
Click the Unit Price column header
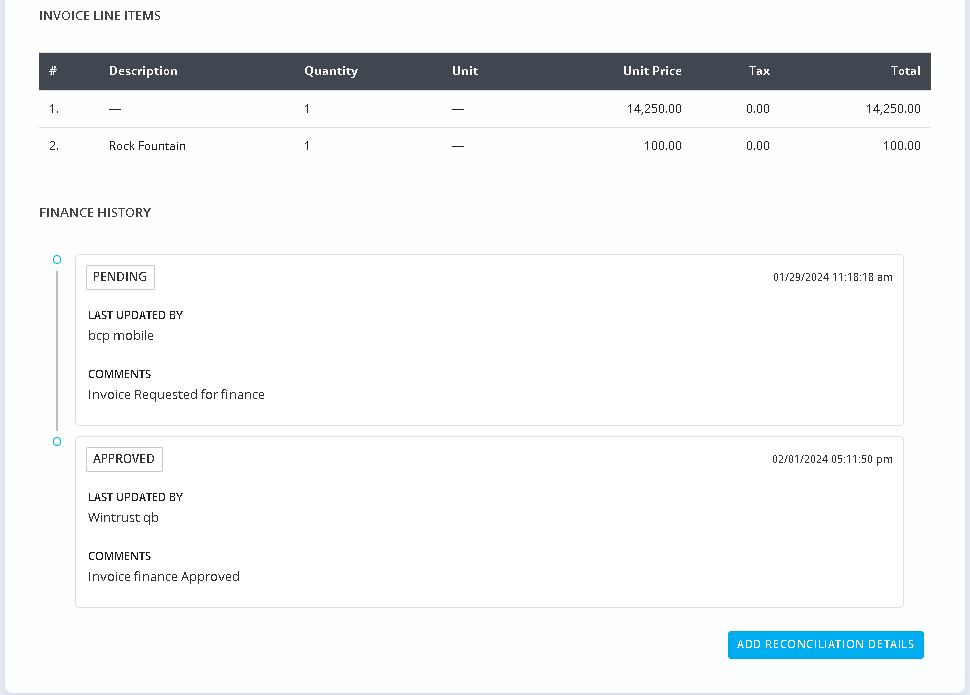[652, 71]
